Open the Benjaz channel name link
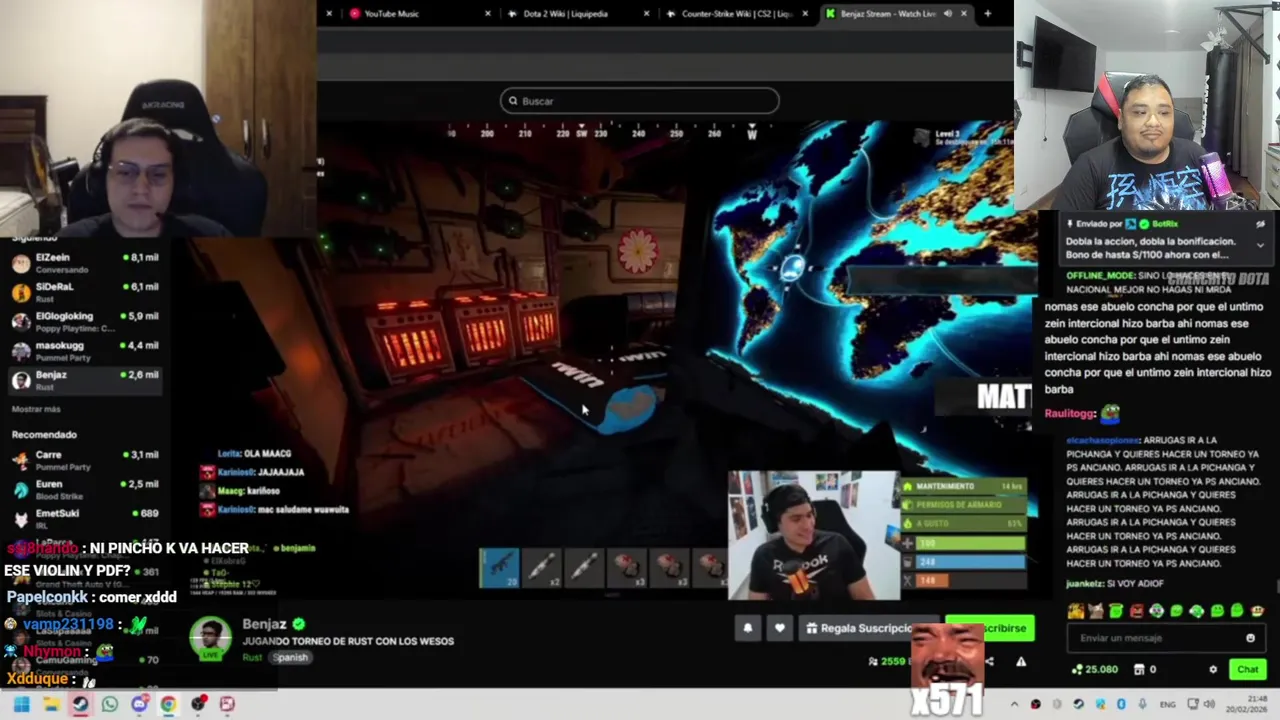Screen dimensions: 1280x720 pyautogui.click(x=264, y=624)
